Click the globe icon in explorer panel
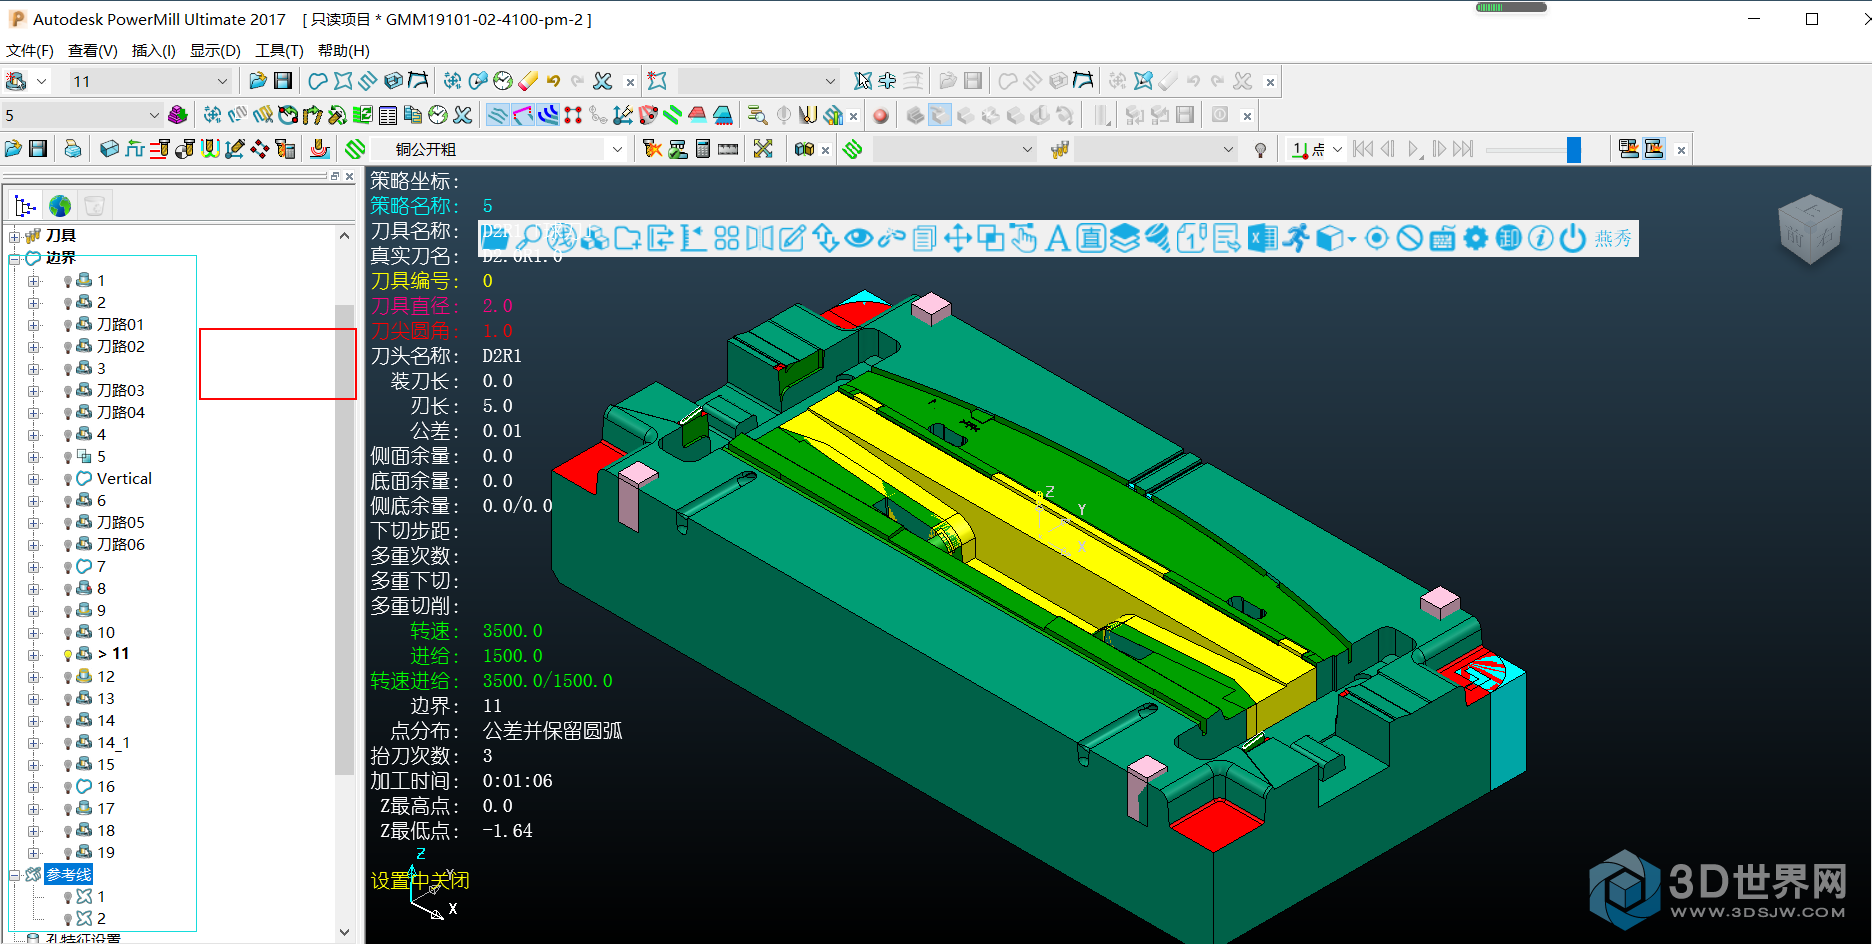1872x944 pixels. click(60, 206)
